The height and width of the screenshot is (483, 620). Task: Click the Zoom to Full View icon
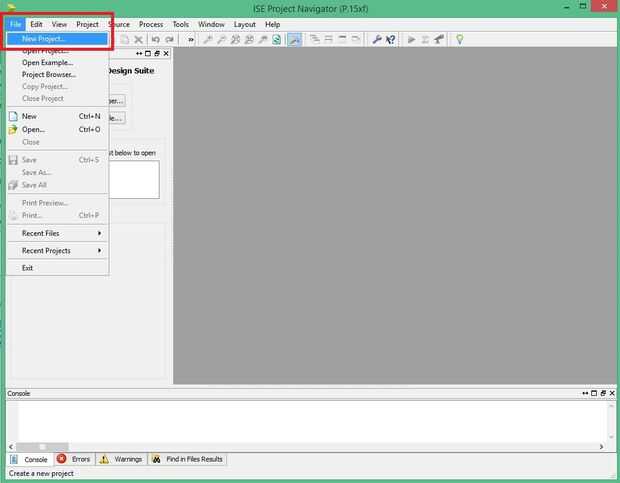[x=235, y=40]
